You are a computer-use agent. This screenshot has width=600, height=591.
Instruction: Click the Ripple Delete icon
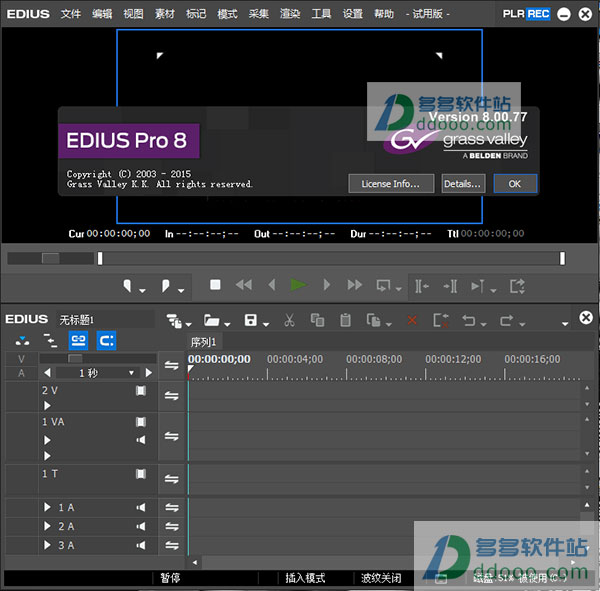pyautogui.click(x=440, y=320)
